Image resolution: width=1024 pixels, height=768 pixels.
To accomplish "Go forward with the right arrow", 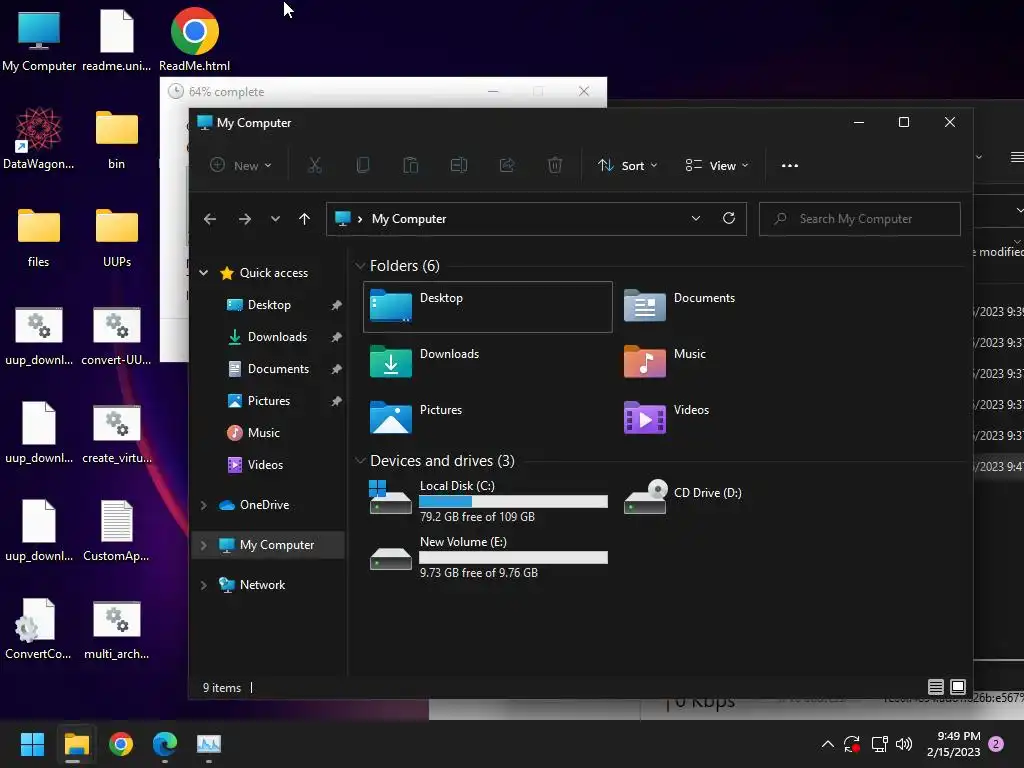I will point(245,219).
